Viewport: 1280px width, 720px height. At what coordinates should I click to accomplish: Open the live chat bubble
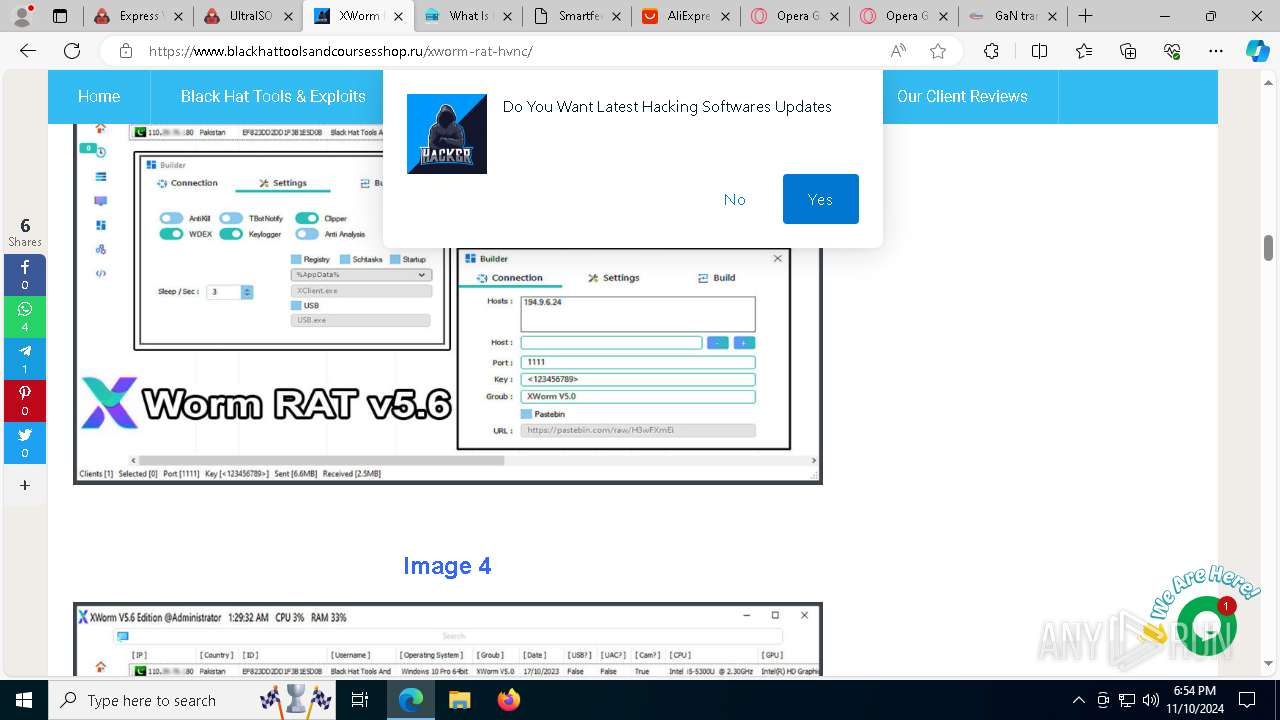pos(1207,626)
